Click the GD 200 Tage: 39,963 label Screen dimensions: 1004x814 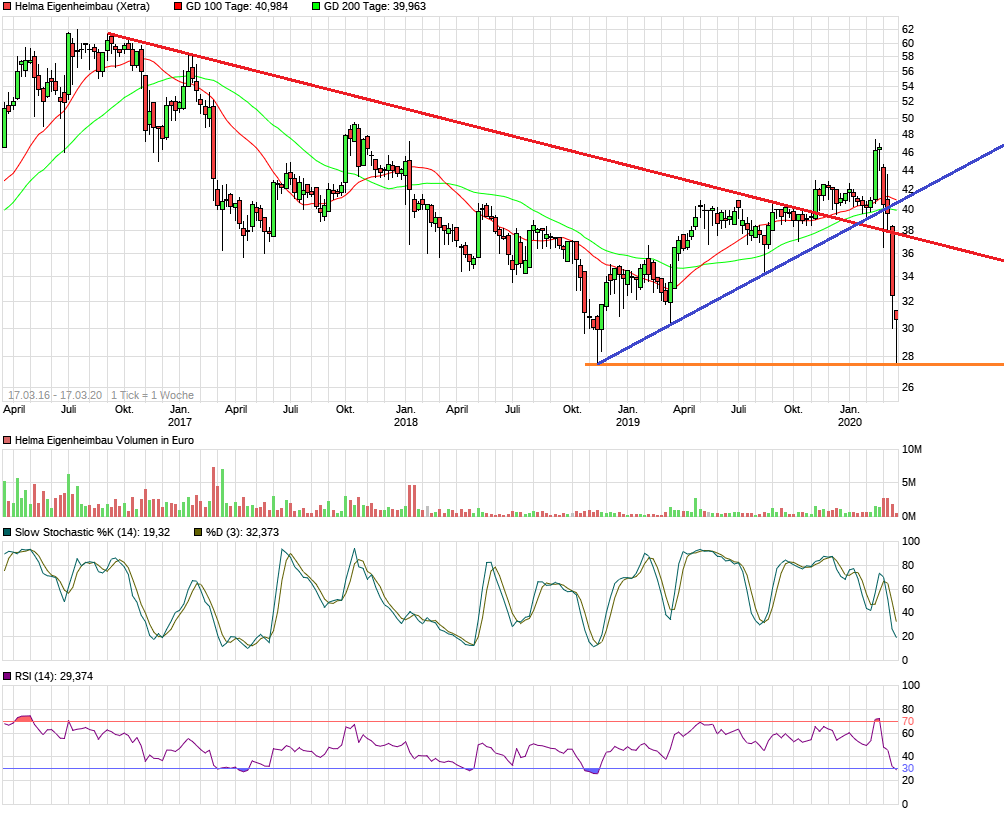[375, 6]
